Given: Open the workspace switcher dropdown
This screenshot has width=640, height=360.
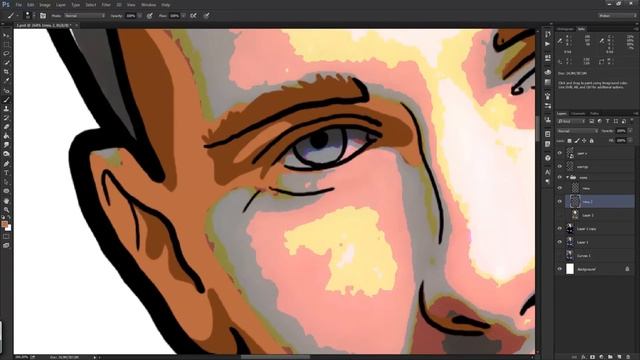Looking at the screenshot, I should pos(617,16).
